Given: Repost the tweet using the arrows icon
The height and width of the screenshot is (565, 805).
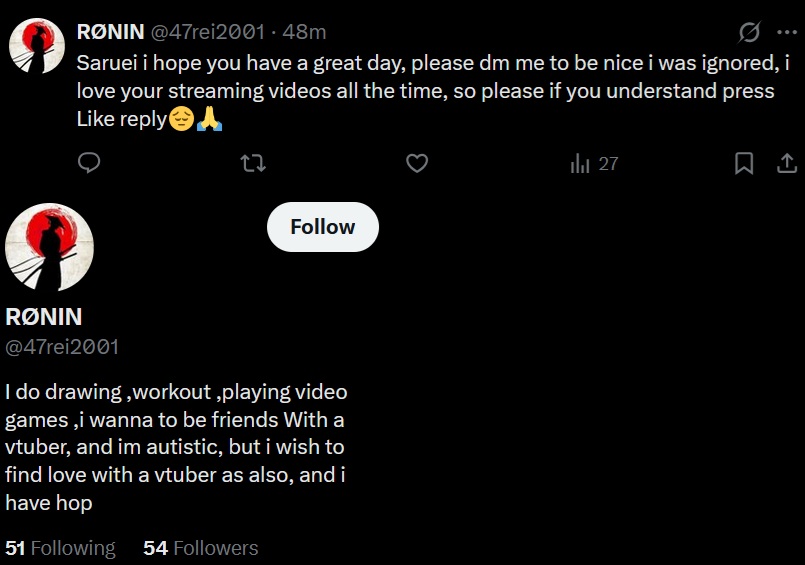Looking at the screenshot, I should pos(253,163).
